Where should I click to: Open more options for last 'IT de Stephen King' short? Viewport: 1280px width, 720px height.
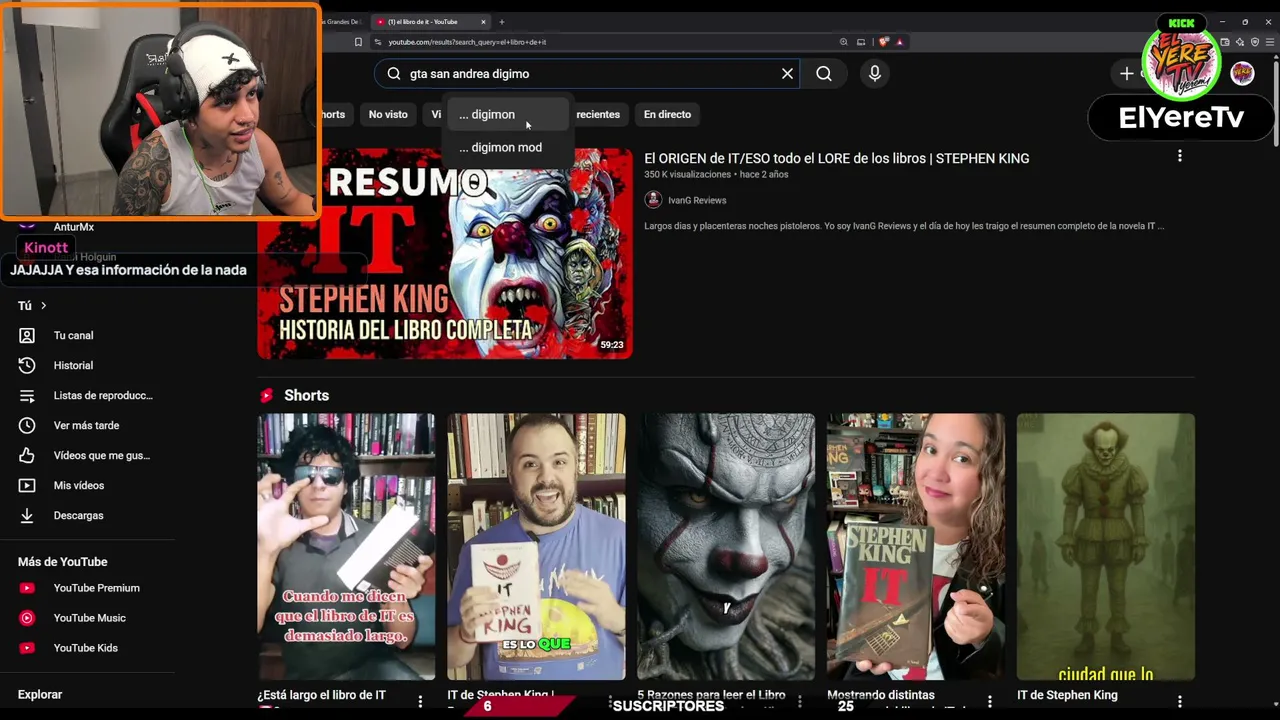(1180, 702)
